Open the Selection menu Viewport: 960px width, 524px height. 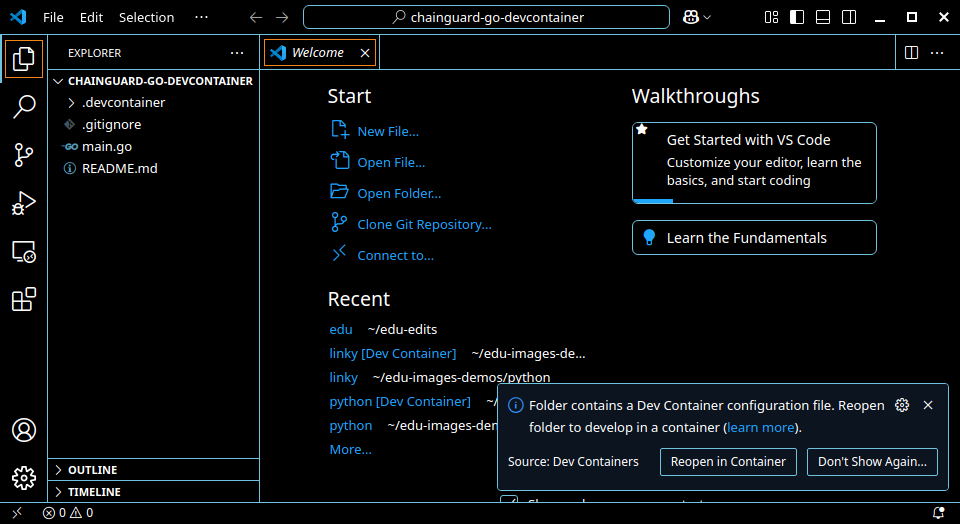[146, 17]
